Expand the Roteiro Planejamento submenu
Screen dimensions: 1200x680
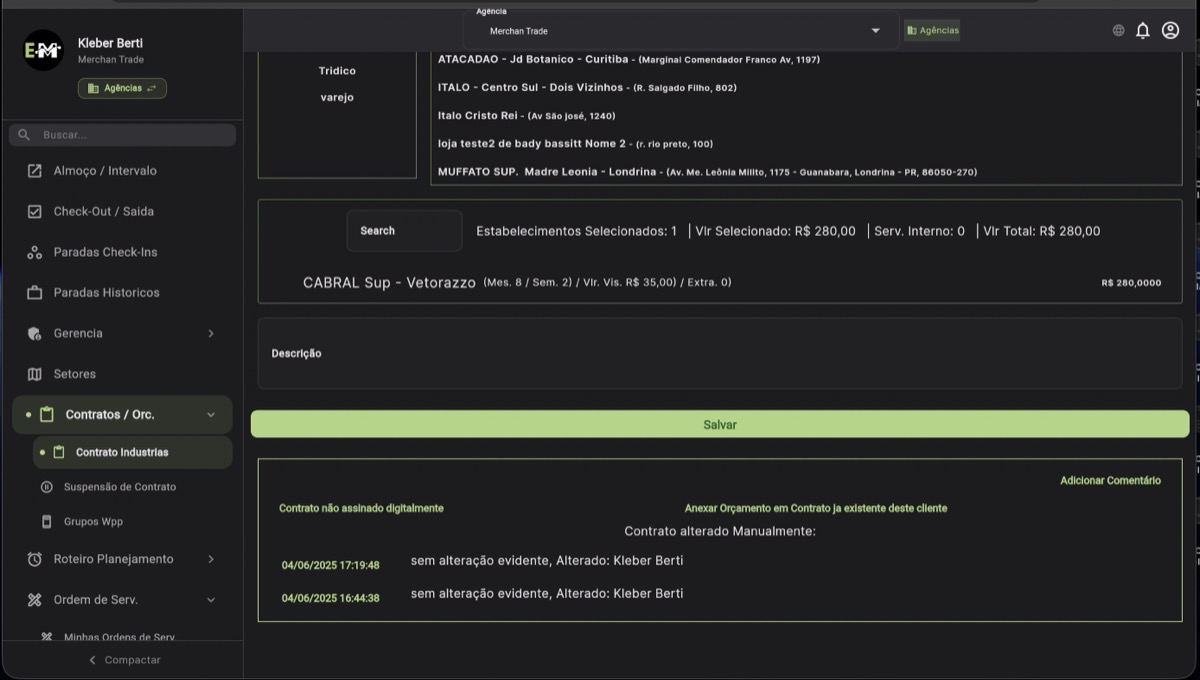[x=210, y=559]
